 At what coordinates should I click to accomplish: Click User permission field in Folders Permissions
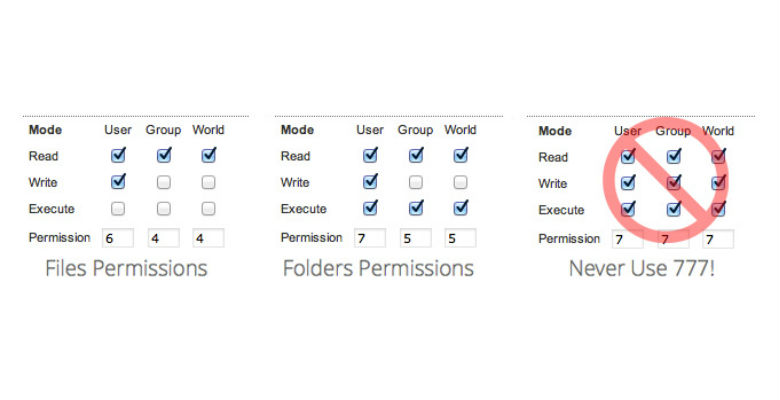point(370,238)
